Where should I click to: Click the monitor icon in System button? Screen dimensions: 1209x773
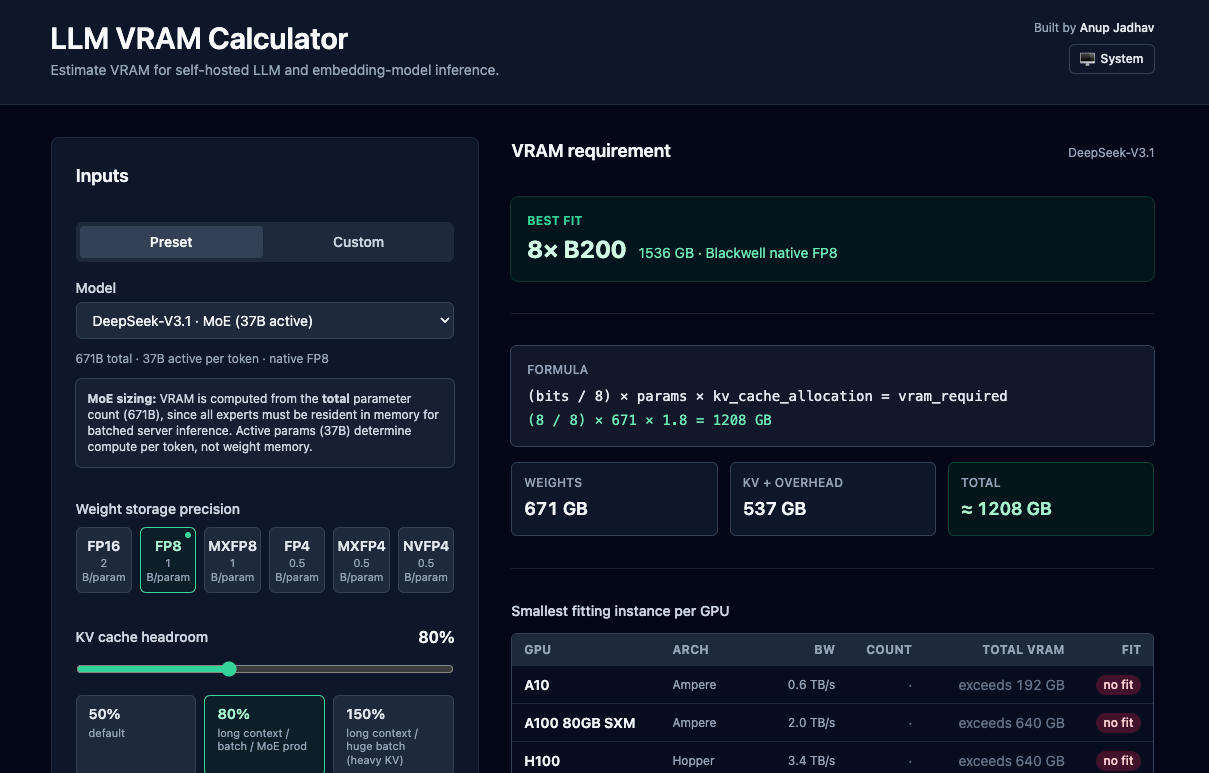[1087, 59]
